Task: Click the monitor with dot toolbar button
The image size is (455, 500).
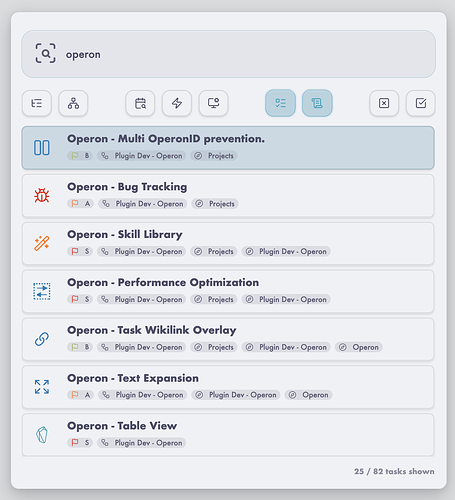Action: tap(213, 103)
